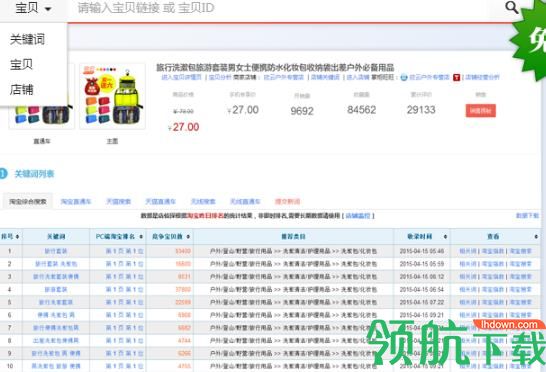Viewport: 546px width, 372px height.
Task: Open the 淘宝指数 link in row 2
Action: point(493,264)
